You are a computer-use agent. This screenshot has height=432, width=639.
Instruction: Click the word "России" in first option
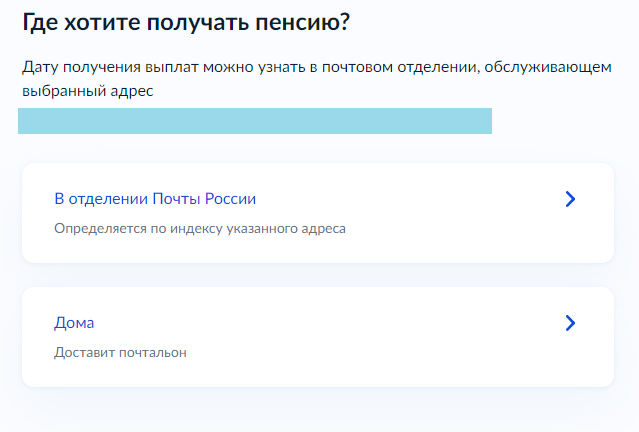point(246,199)
